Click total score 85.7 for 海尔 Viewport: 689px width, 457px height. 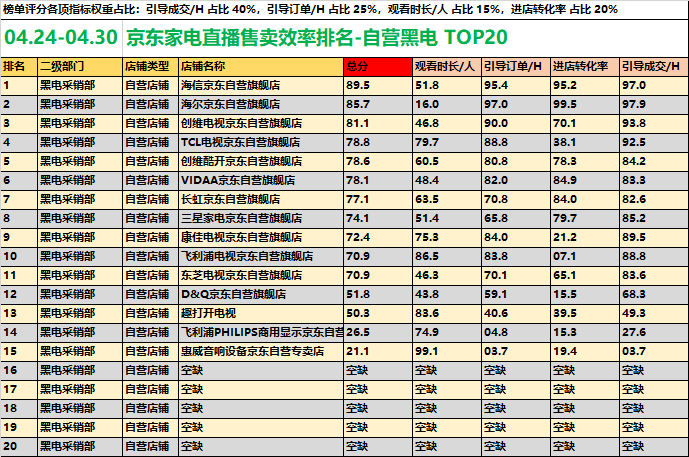[378, 105]
